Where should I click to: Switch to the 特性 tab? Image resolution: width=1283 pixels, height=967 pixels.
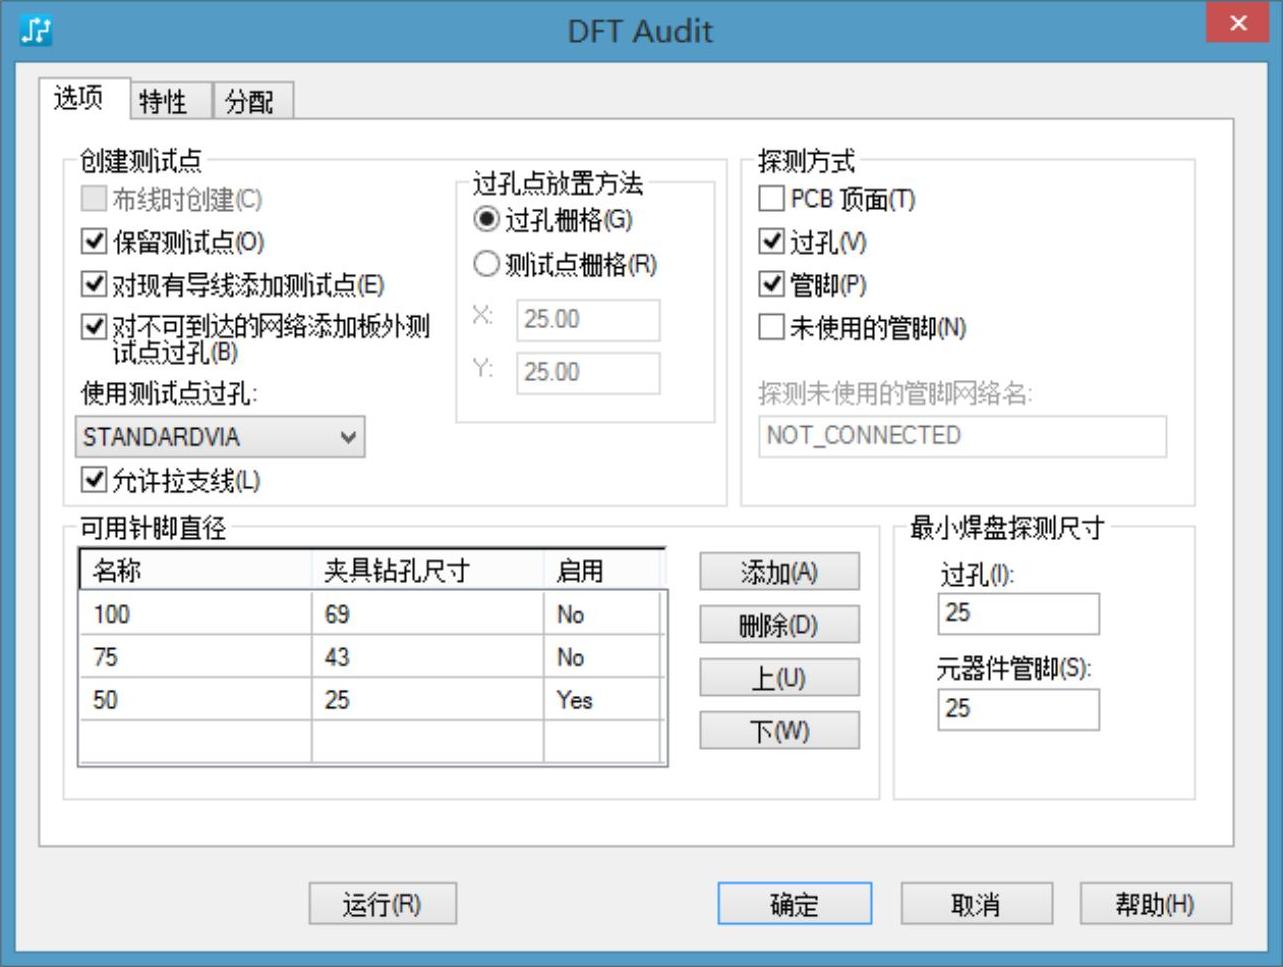(x=163, y=101)
